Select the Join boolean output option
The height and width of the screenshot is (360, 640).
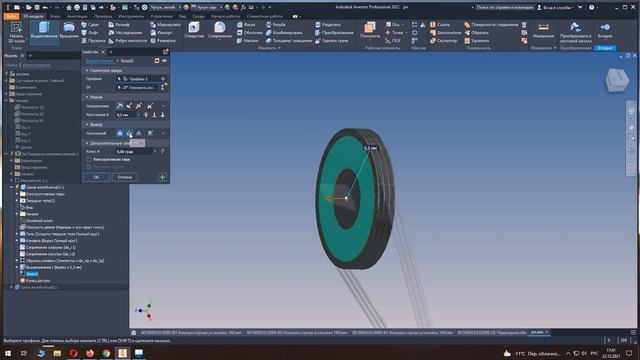[120, 133]
